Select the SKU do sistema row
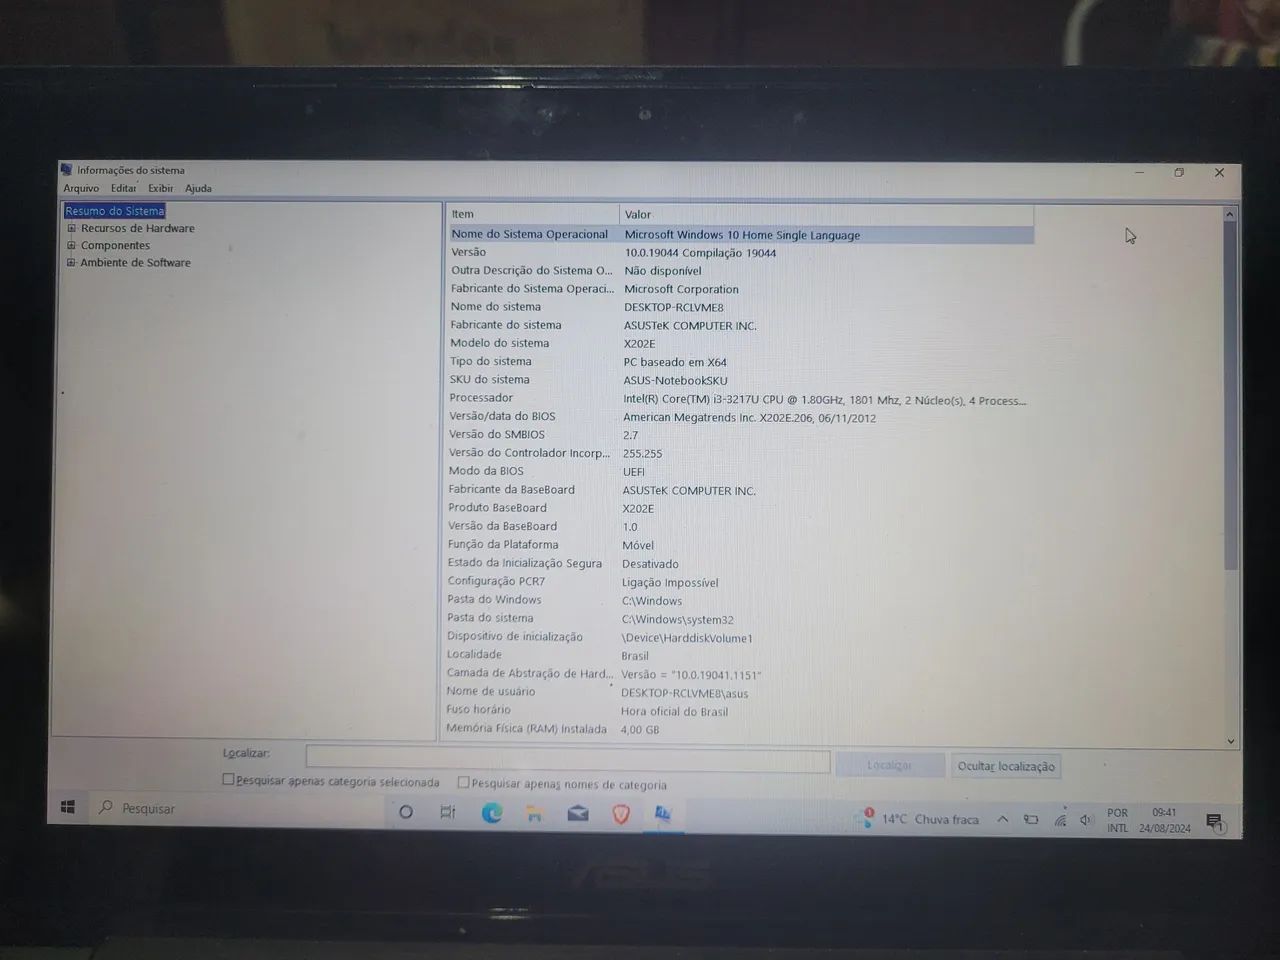The image size is (1280, 960). click(x=739, y=380)
